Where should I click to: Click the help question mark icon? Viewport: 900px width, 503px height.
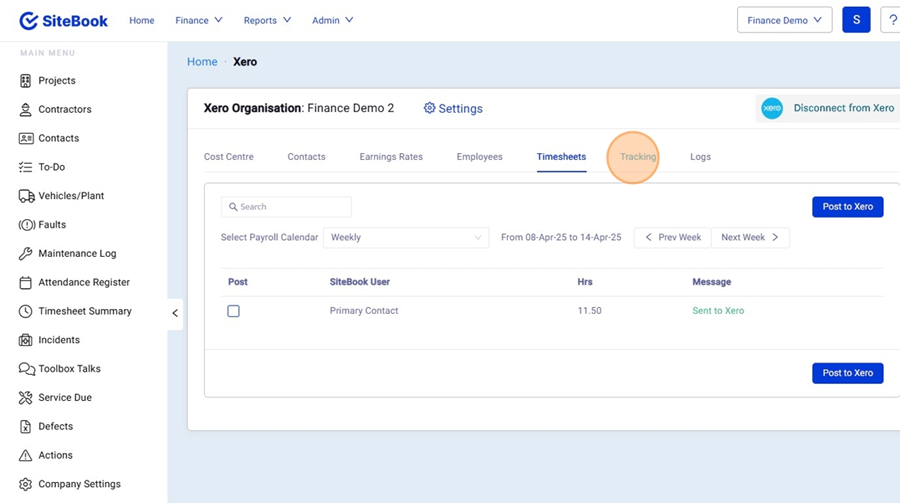point(892,20)
